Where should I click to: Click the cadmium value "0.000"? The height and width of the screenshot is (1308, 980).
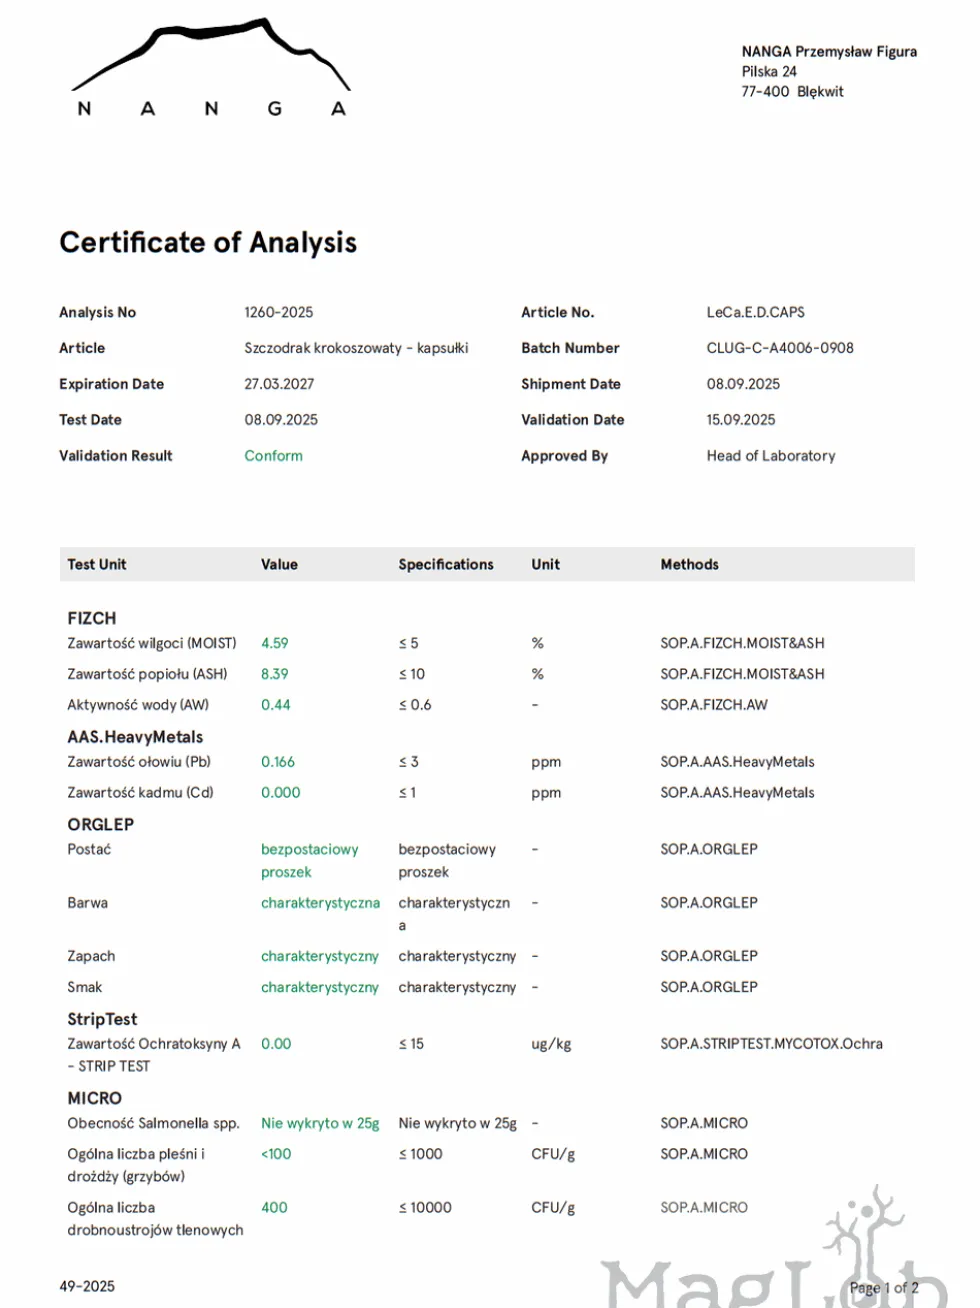click(x=280, y=793)
